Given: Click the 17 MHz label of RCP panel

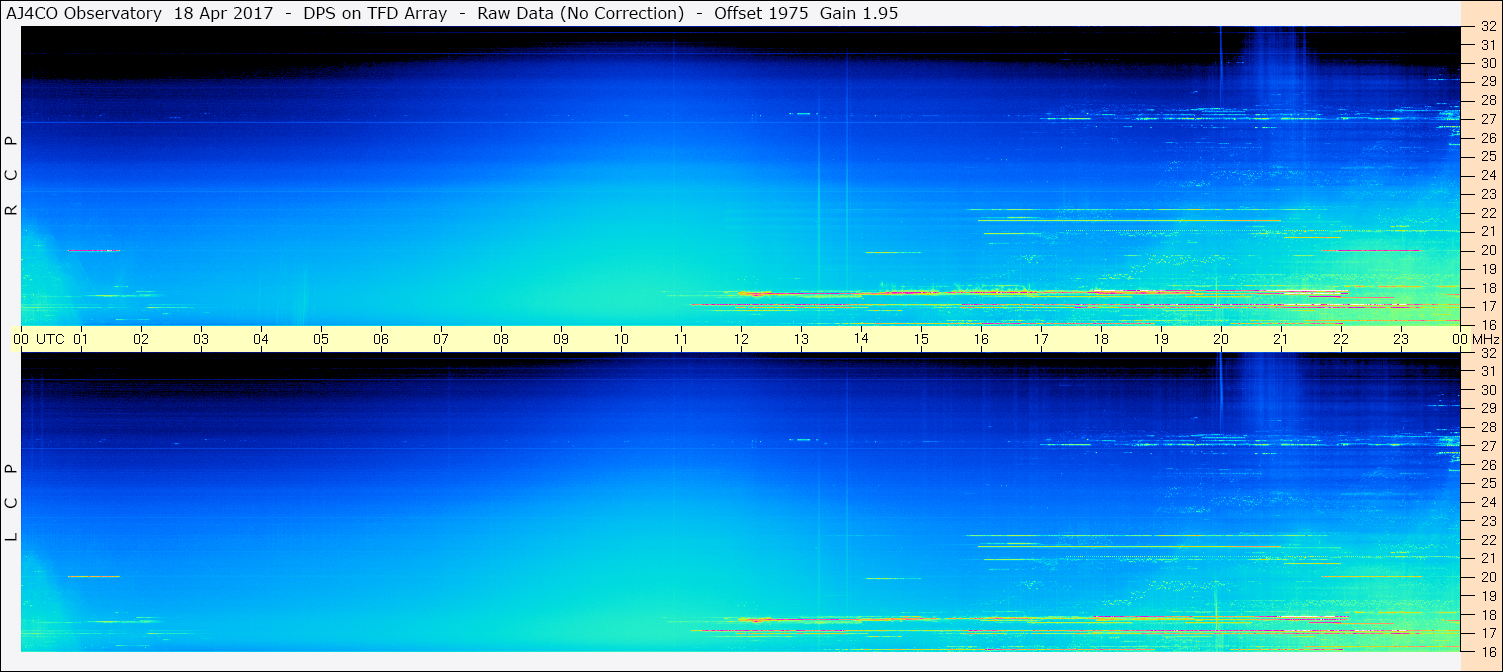Looking at the screenshot, I should [x=1488, y=306].
